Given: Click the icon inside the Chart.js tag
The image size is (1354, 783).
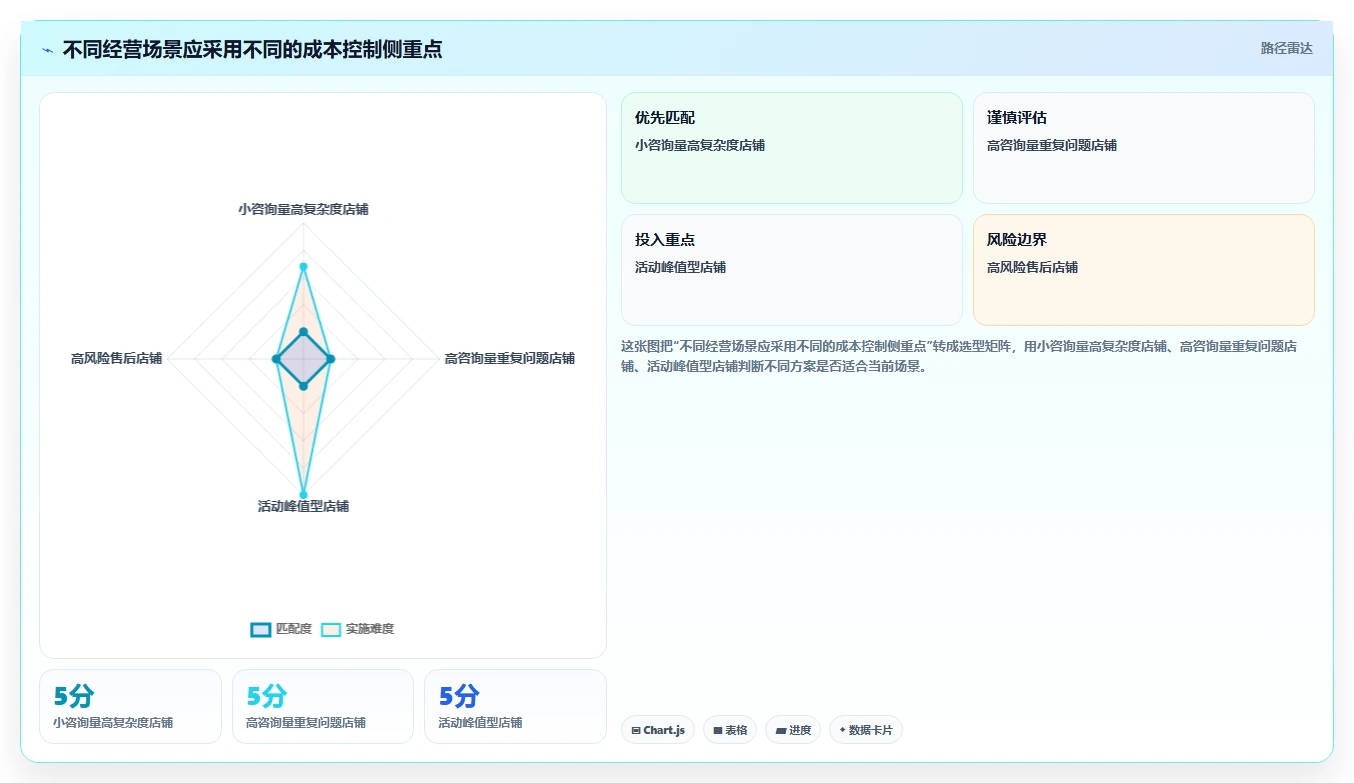Looking at the screenshot, I should click(x=635, y=731).
